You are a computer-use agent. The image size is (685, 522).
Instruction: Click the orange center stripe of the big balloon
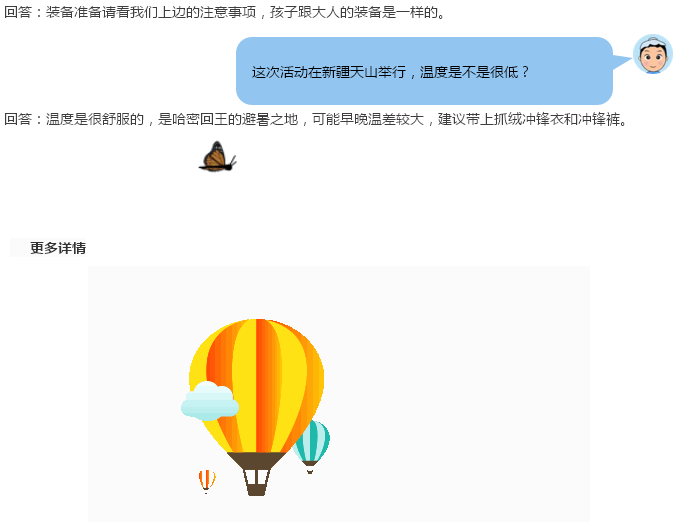(263, 384)
